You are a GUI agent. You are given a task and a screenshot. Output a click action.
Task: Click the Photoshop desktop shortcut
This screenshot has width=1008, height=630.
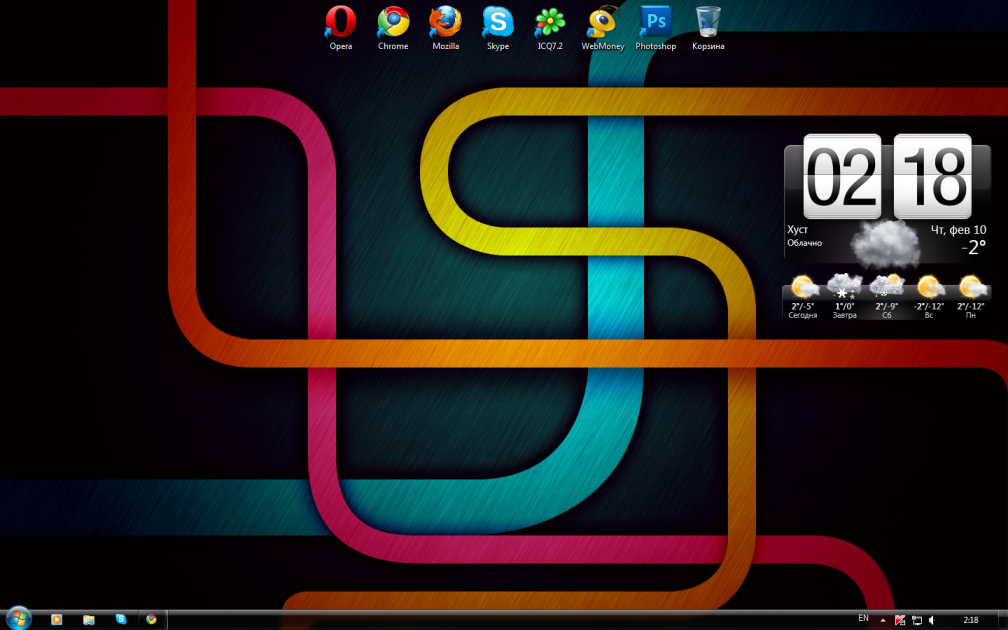655,22
